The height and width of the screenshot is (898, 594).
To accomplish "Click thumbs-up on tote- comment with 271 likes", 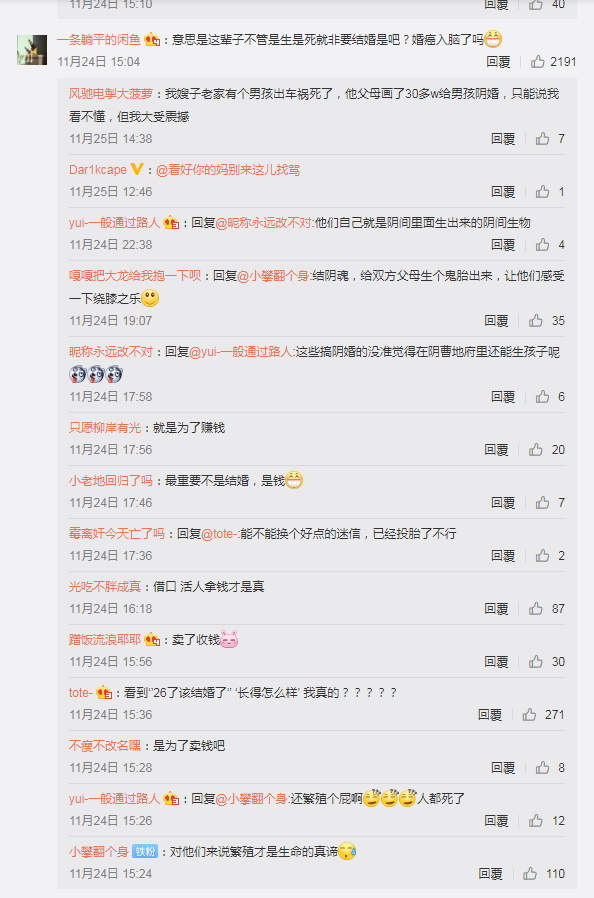I will pyautogui.click(x=529, y=714).
